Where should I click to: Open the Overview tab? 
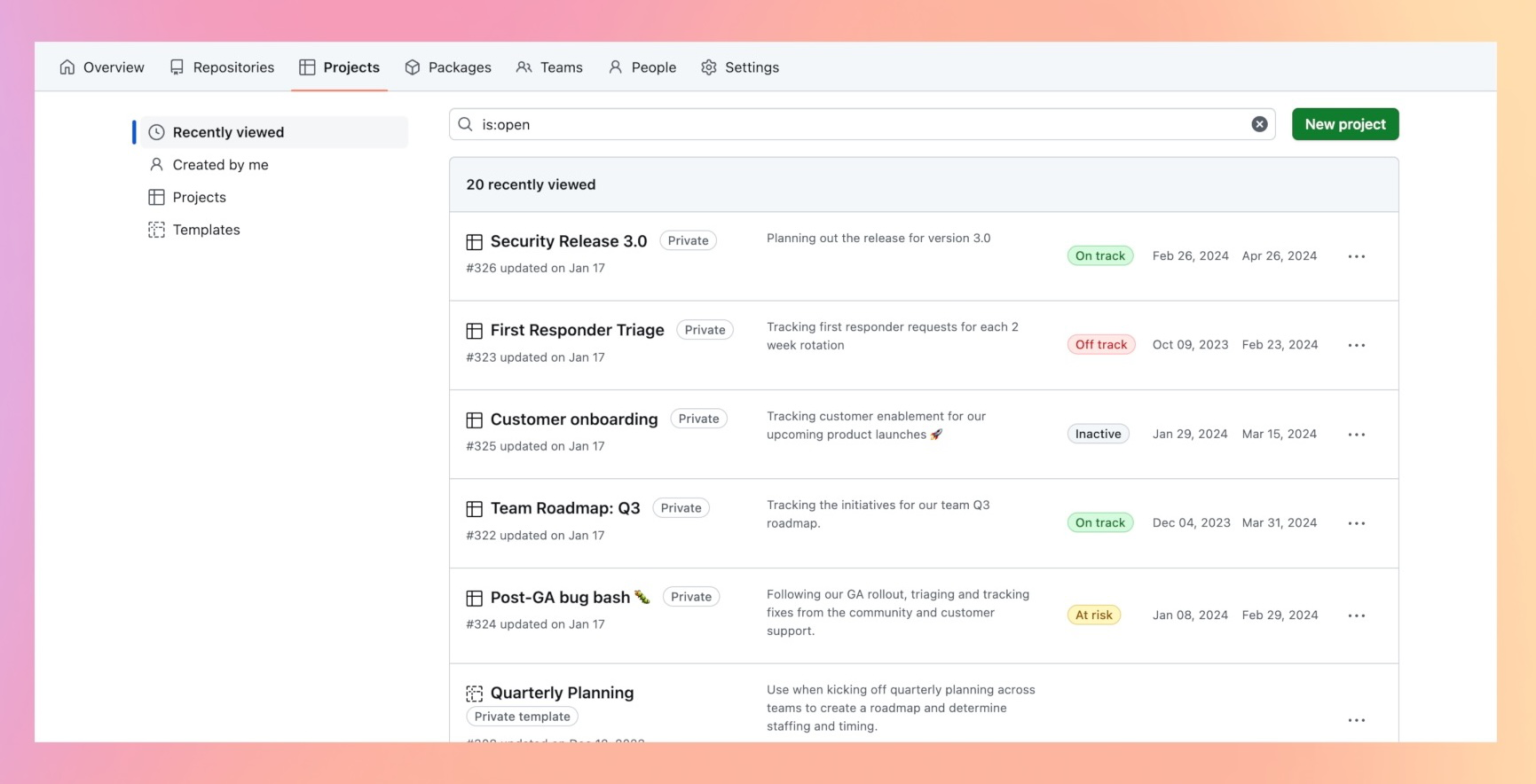click(x=102, y=67)
